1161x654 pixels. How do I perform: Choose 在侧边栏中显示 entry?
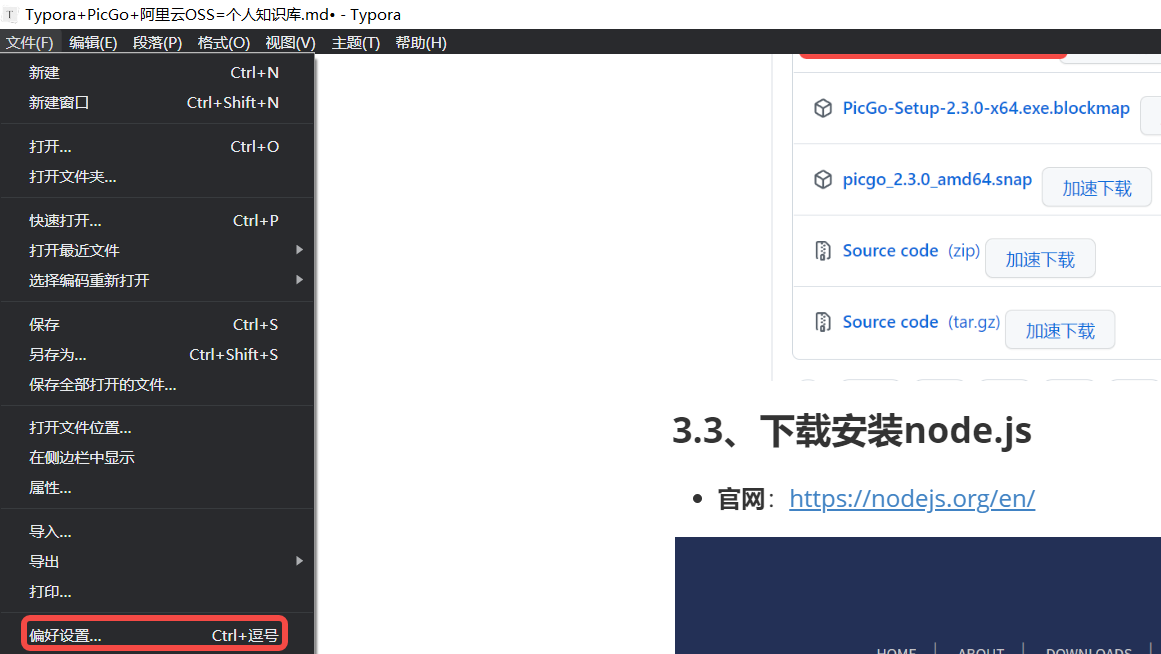pyautogui.click(x=157, y=458)
